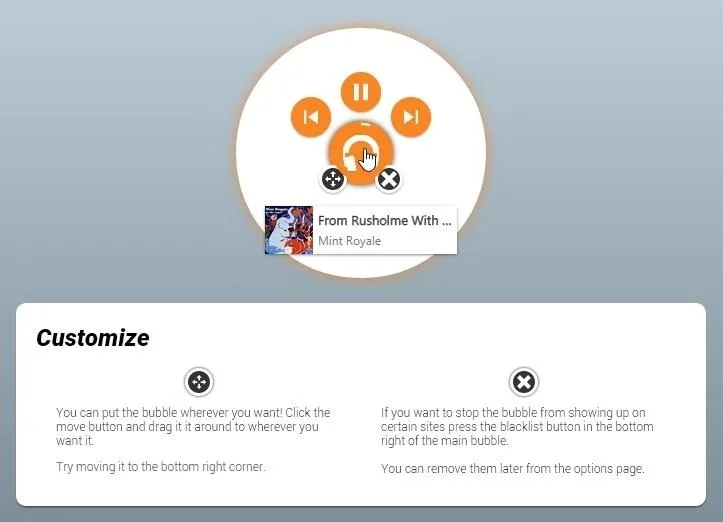Click the Mint Royale album art thumbnail
Viewport: 723px width, 522px height.
(x=289, y=230)
